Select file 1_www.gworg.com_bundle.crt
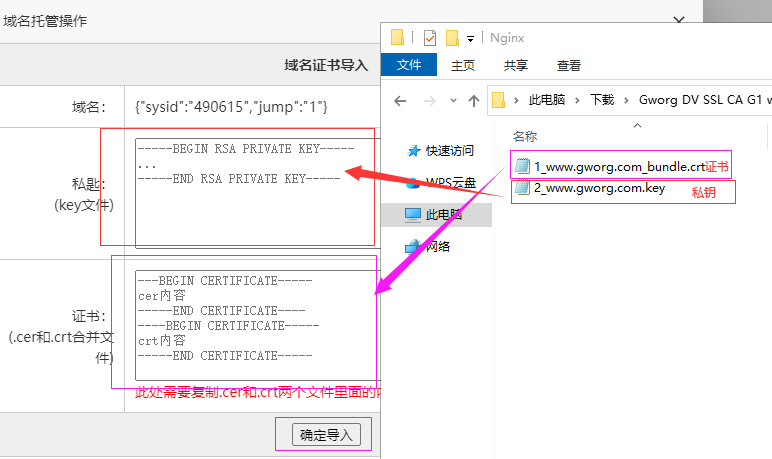The image size is (772, 459). 620,166
